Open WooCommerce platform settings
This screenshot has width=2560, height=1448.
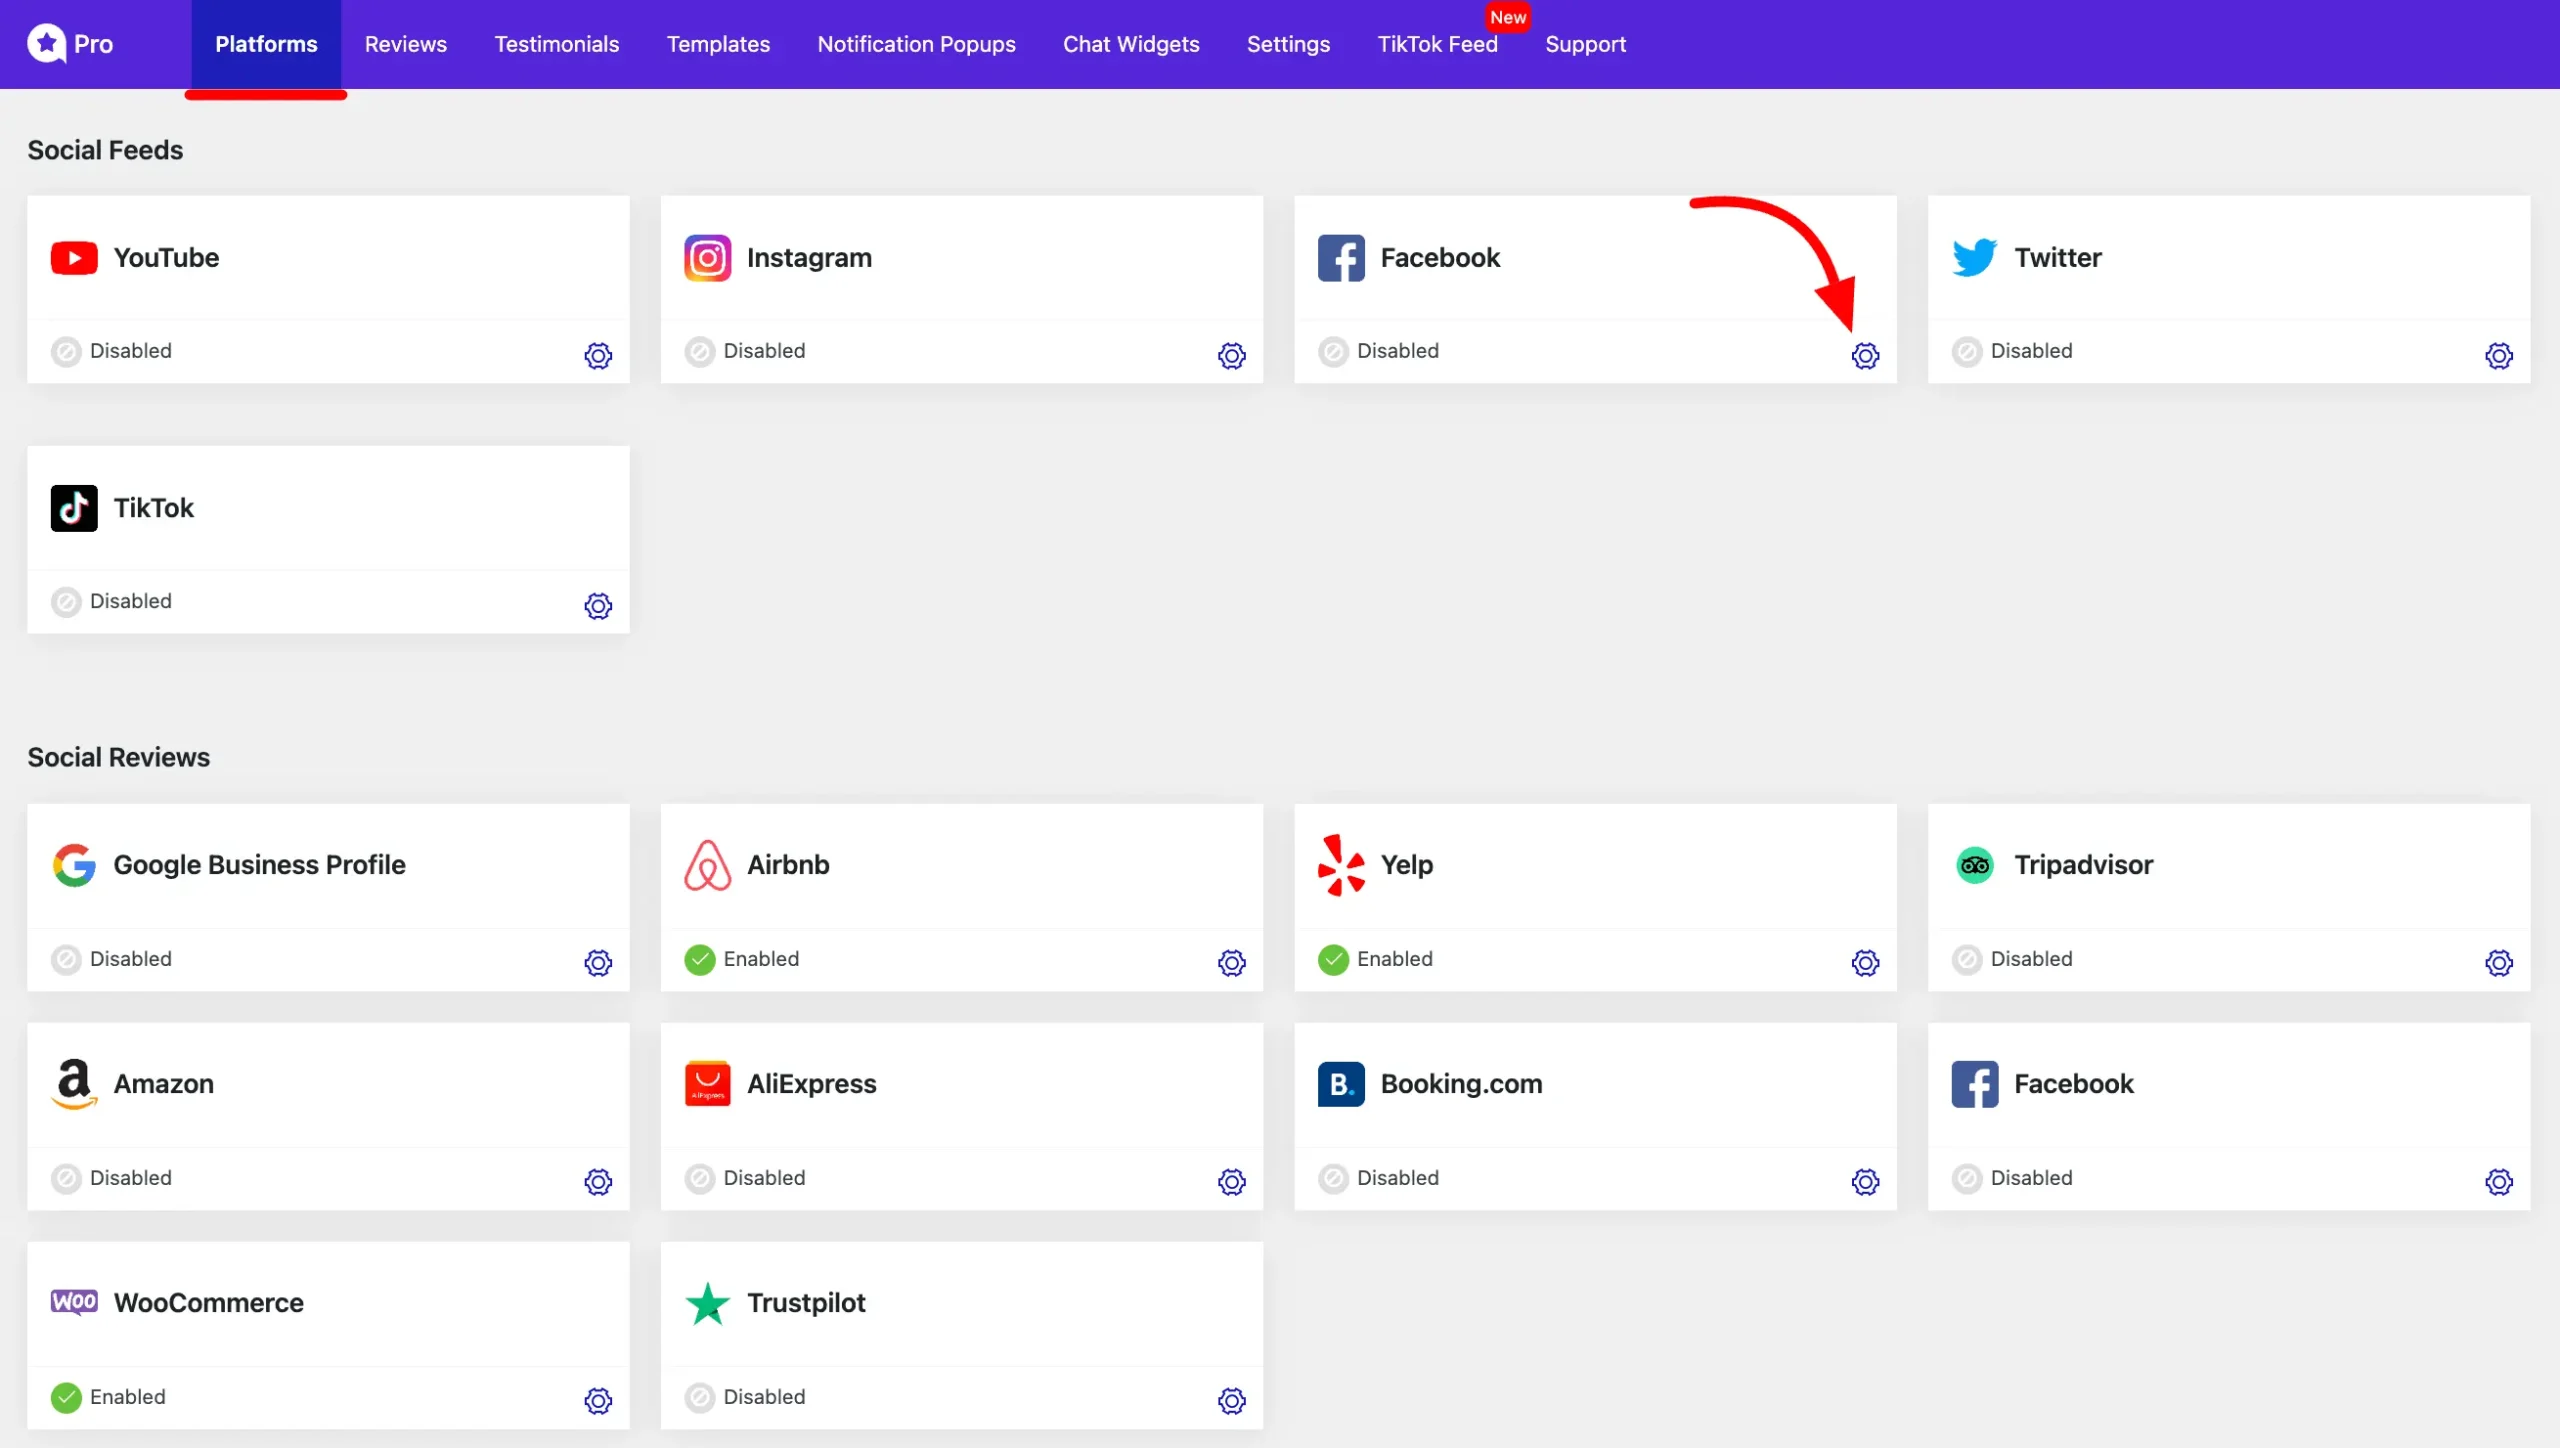[x=598, y=1401]
